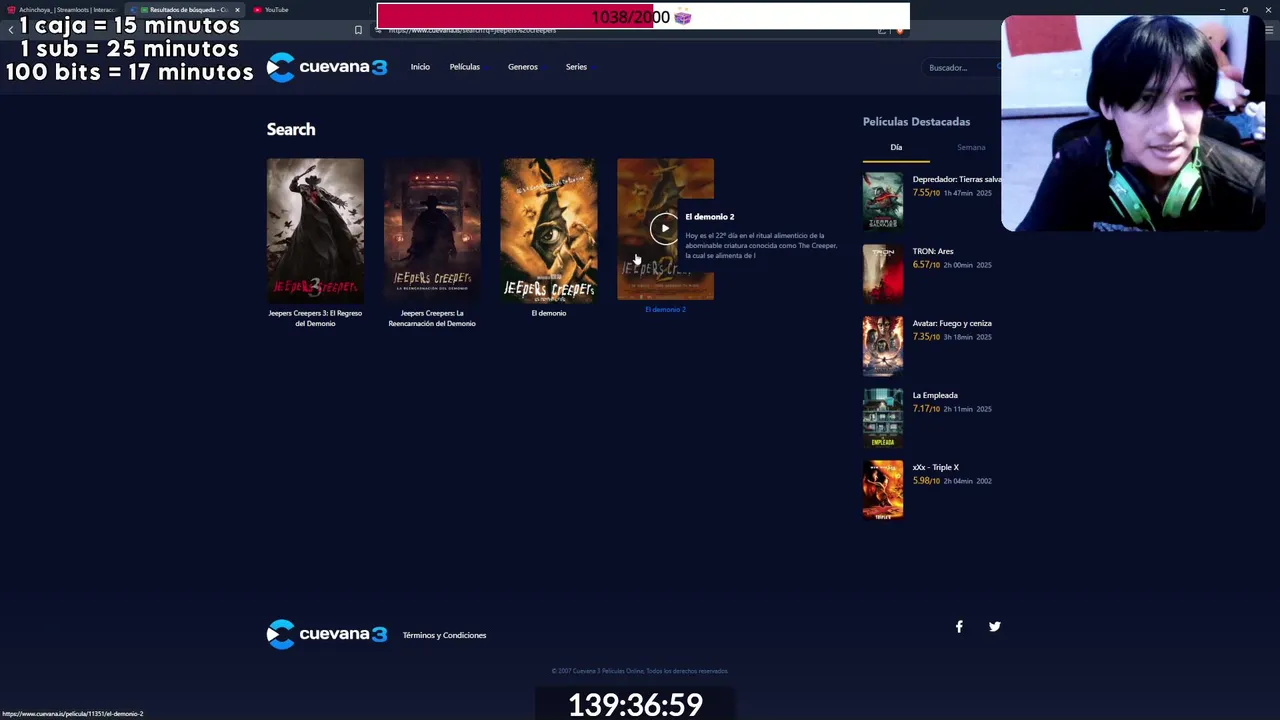Open Términos y Condiciones footer link
This screenshot has height=720, width=1280.
[x=444, y=635]
